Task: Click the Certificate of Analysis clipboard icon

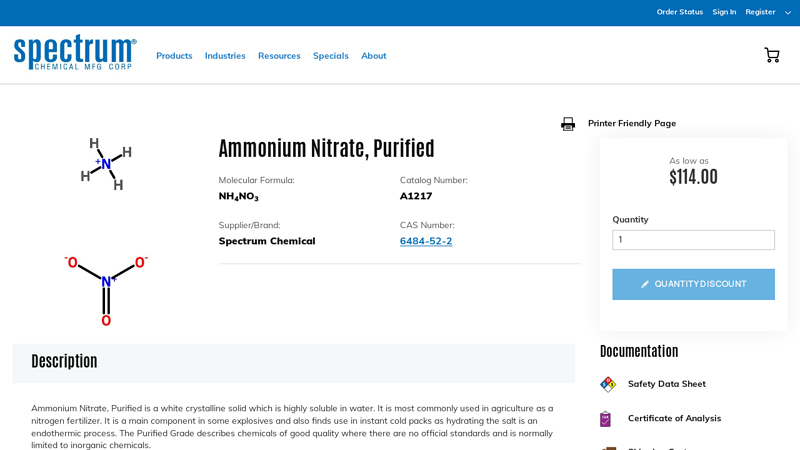Action: click(605, 419)
